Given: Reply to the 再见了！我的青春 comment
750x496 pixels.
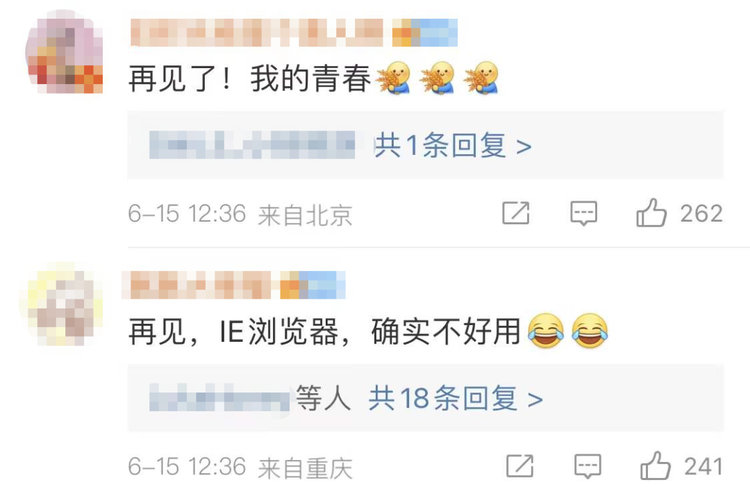Looking at the screenshot, I should click(x=584, y=213).
